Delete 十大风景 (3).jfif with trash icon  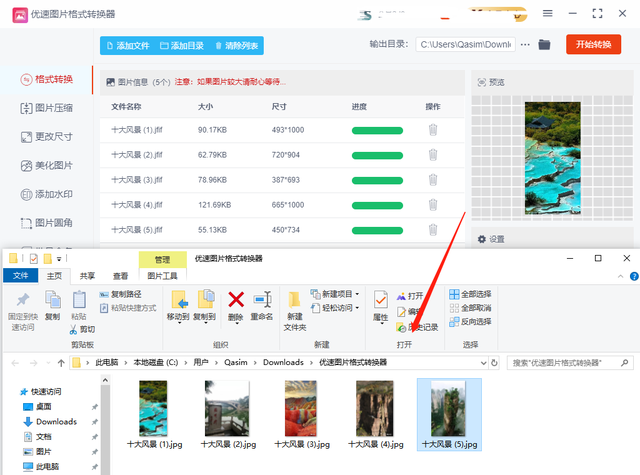(433, 180)
